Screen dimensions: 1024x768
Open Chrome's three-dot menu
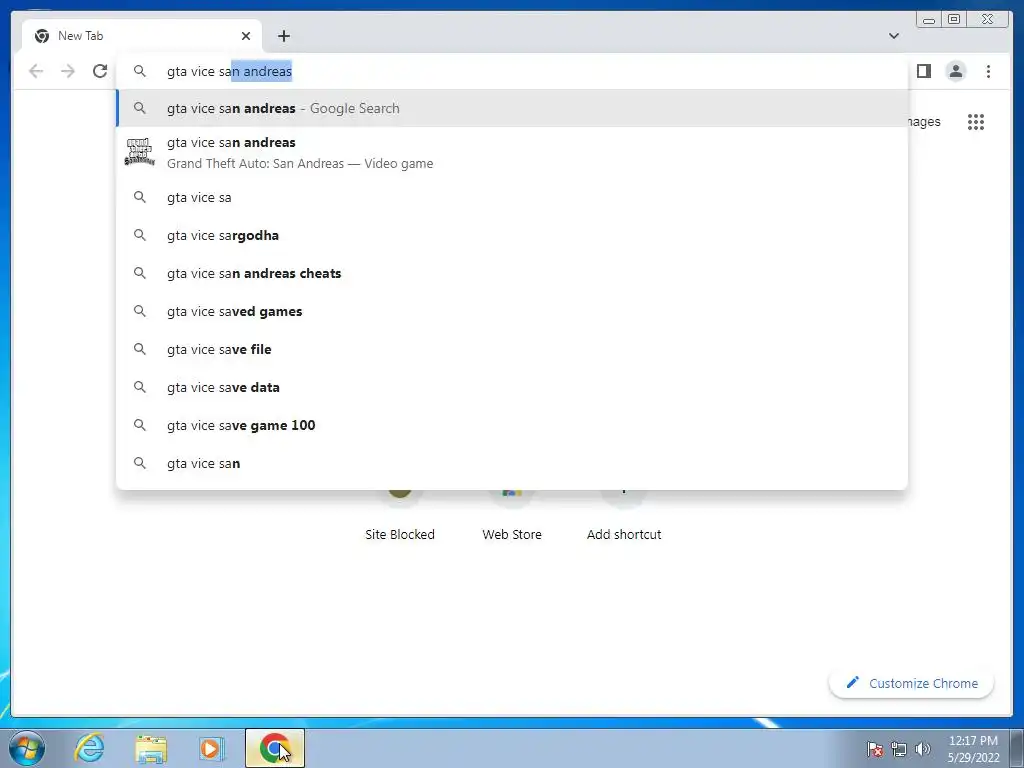pos(988,71)
